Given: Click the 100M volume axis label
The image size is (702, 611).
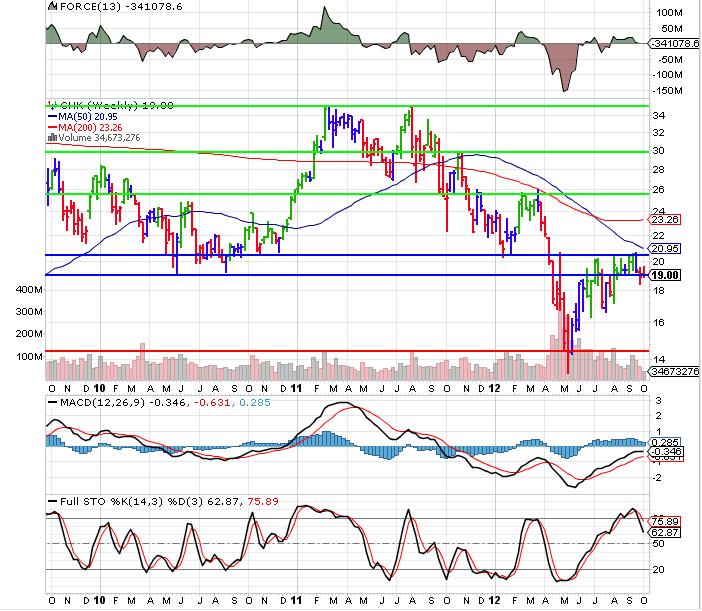Looking at the screenshot, I should coord(30,357).
